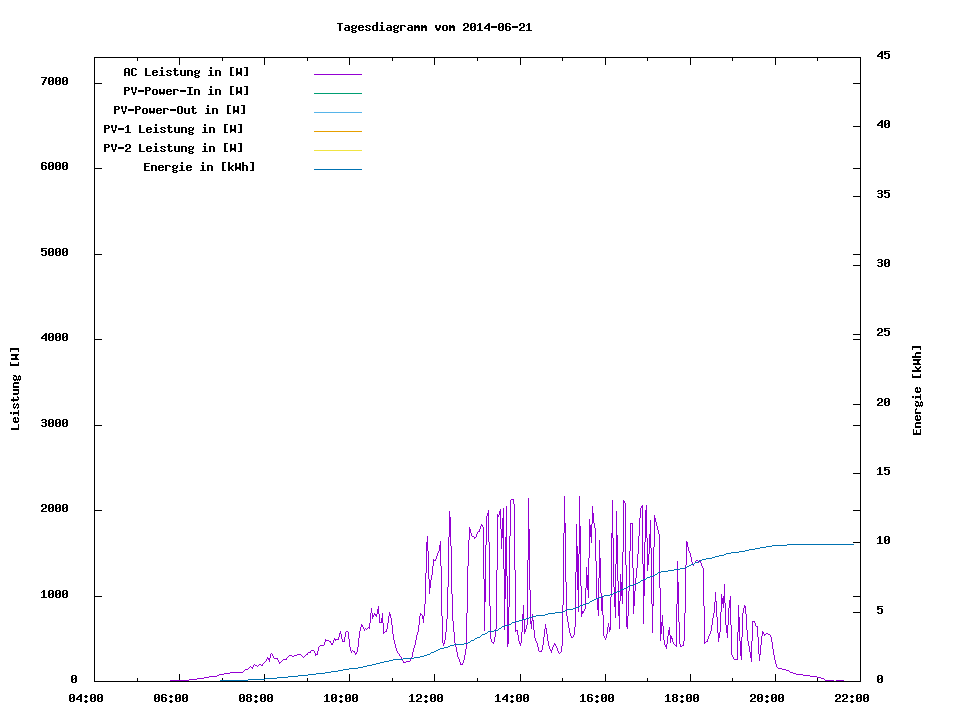Pick the PV-1 Leistung in [W] legend entry
The width and height of the screenshot is (960, 720).
(x=173, y=129)
